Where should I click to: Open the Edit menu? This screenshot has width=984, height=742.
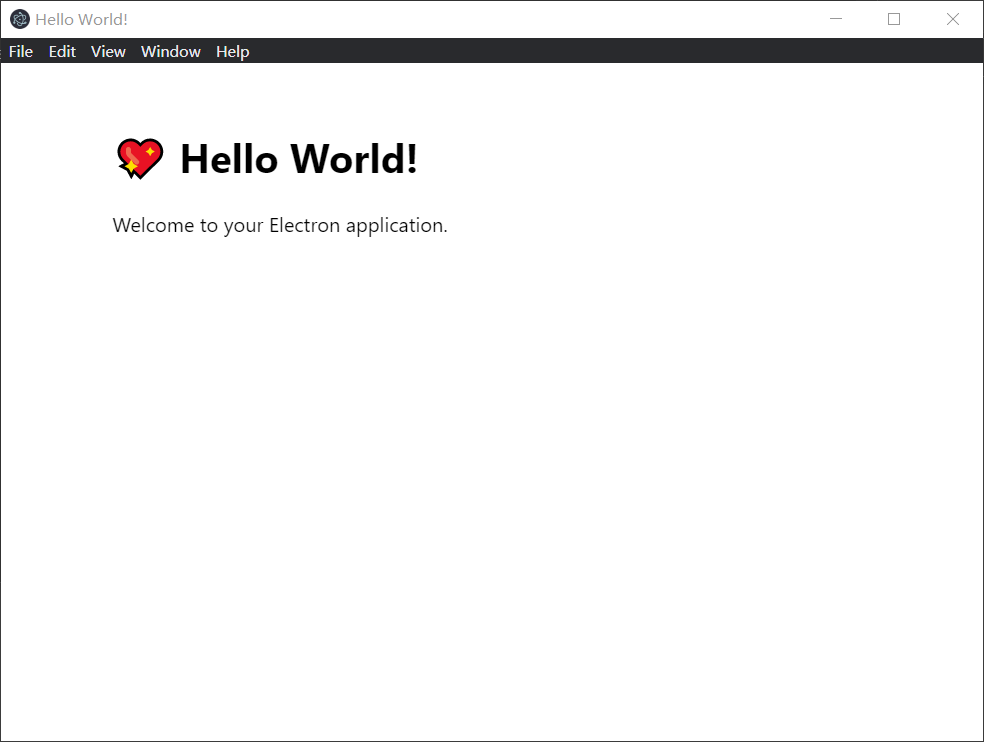click(x=62, y=51)
